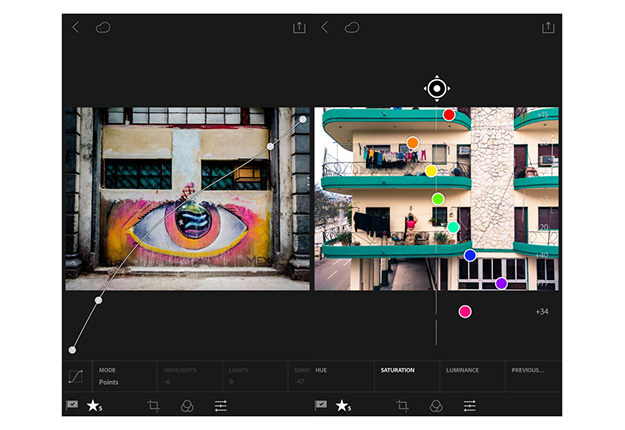
Task: Tap the share icon in right panel
Action: point(547,28)
